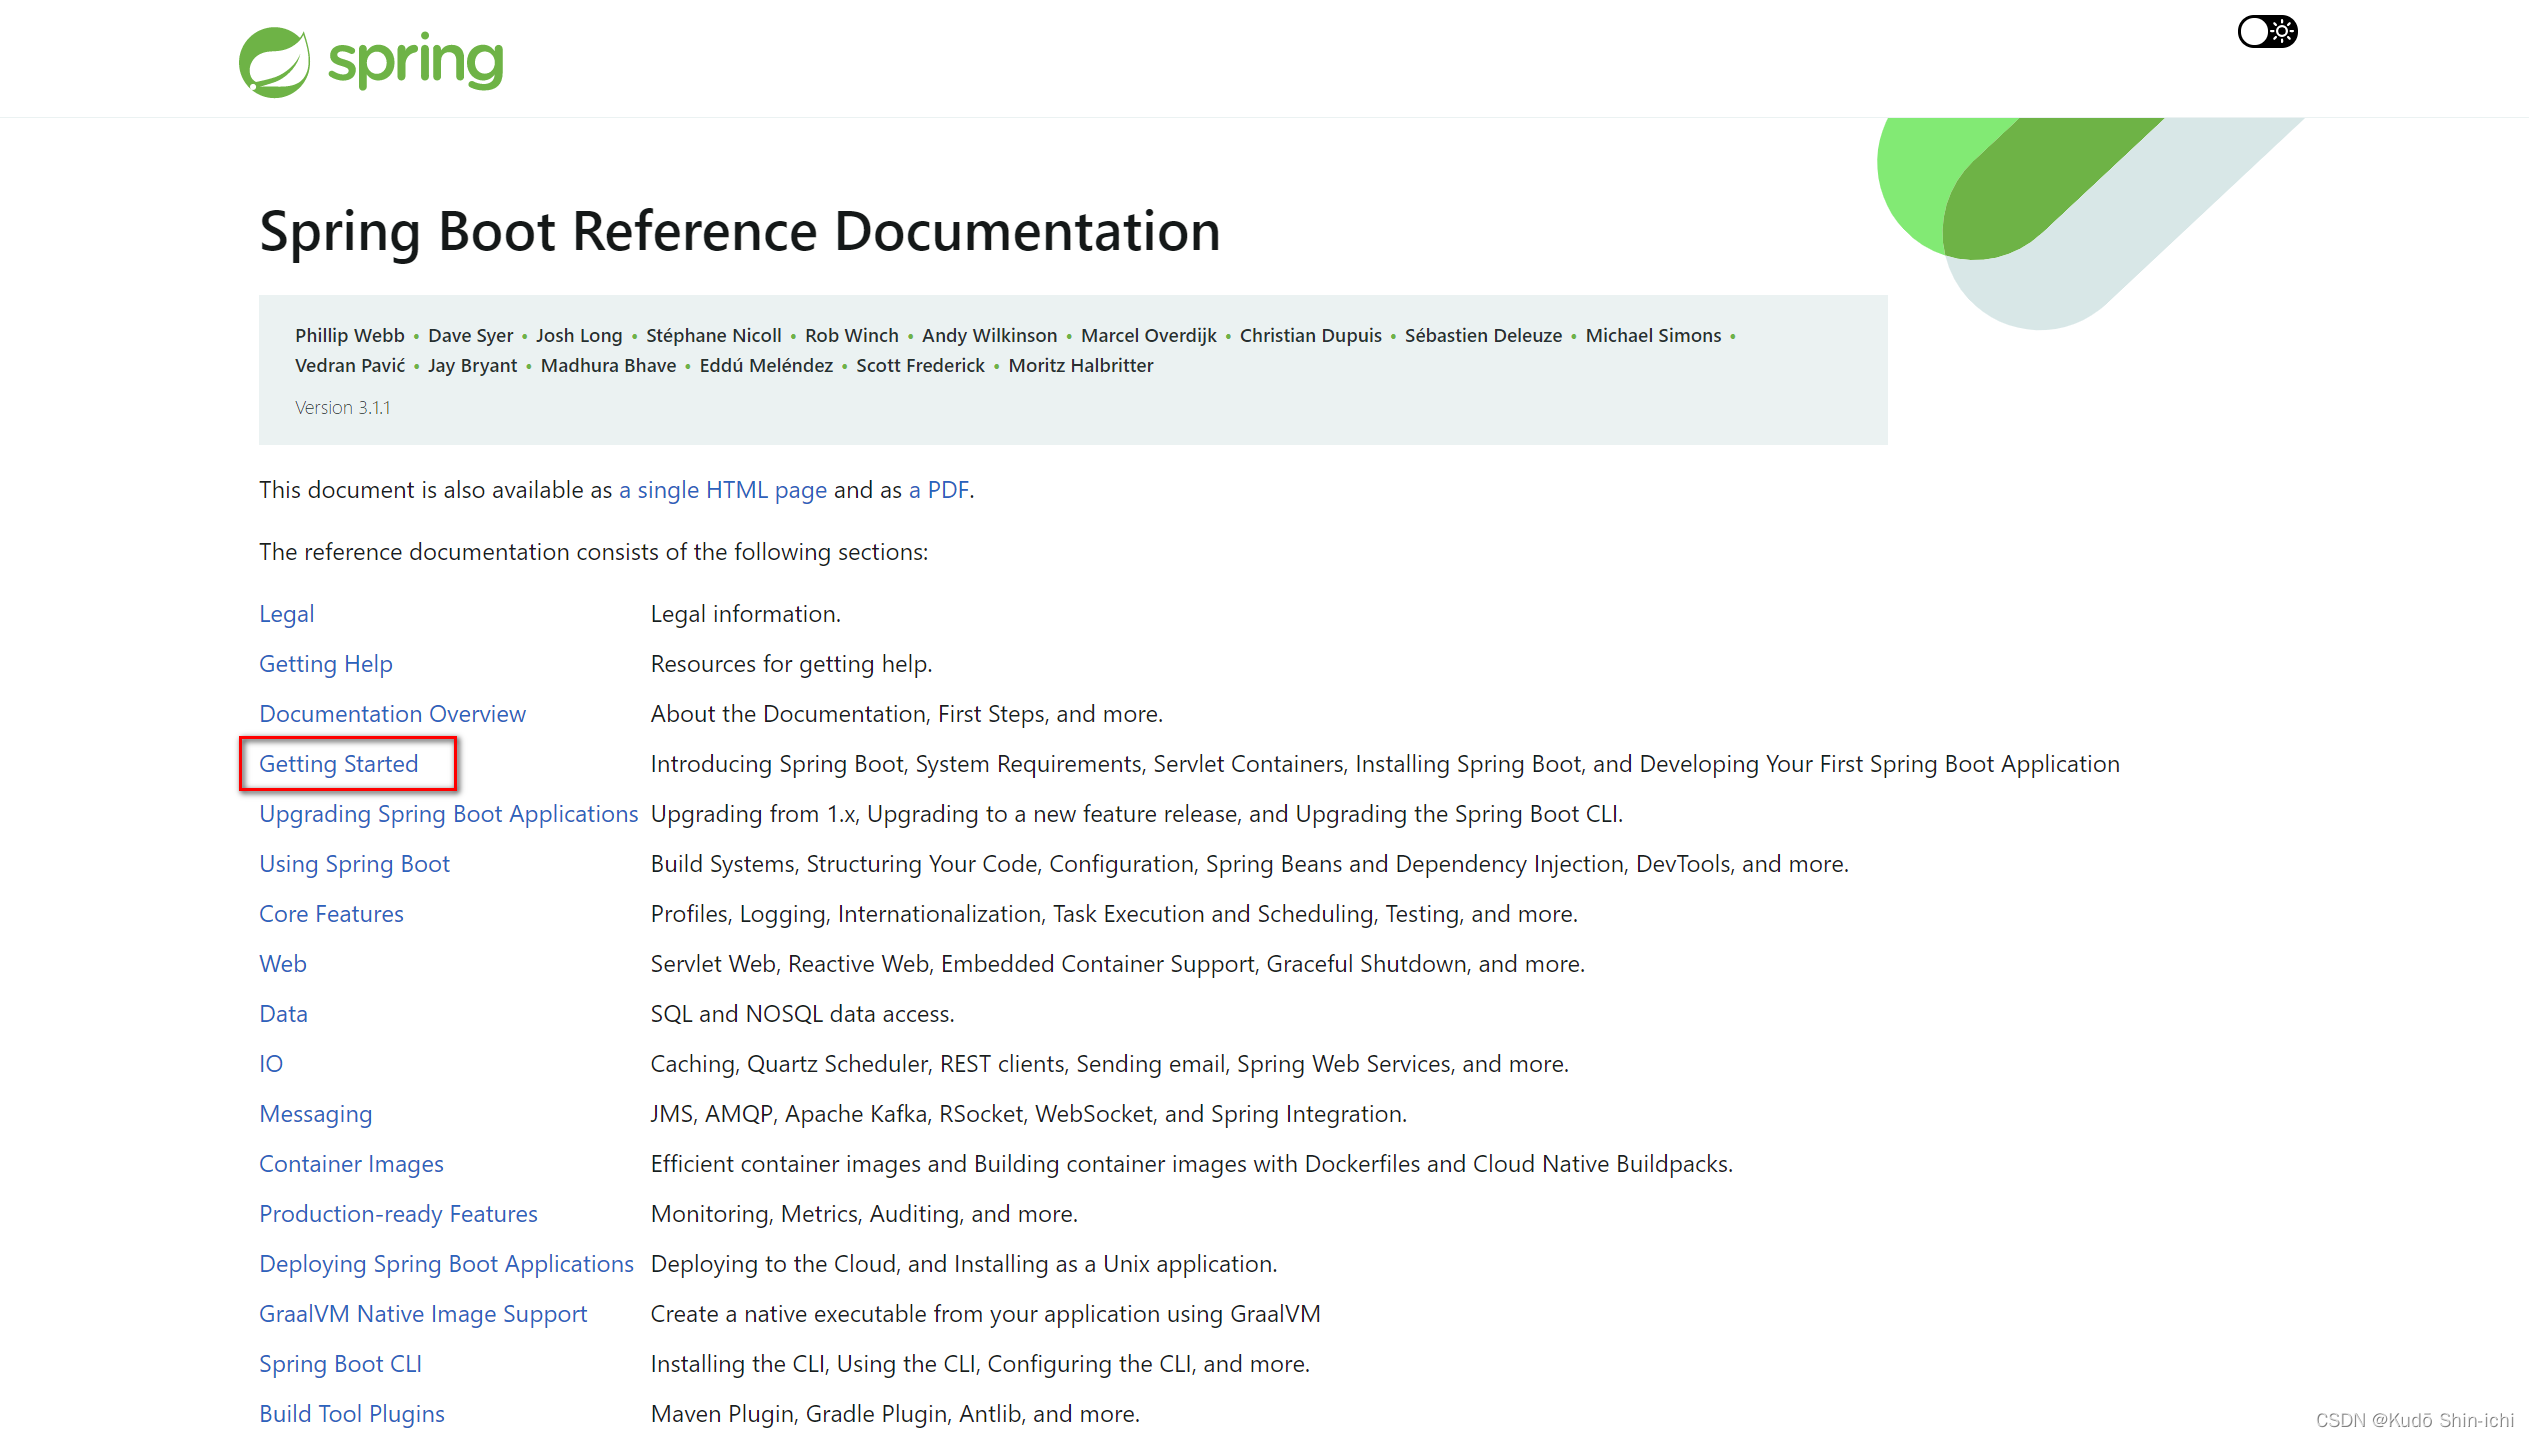Click the Spring Boot Reference Documentation heading

[x=740, y=232]
